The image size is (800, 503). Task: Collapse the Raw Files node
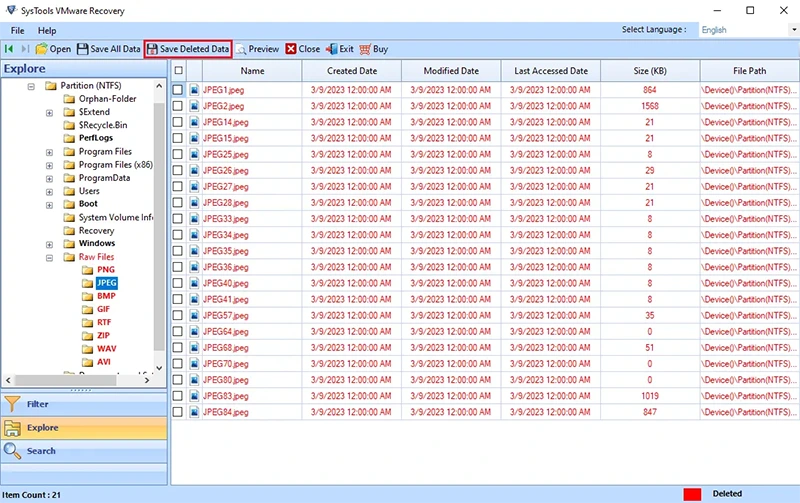49,258
